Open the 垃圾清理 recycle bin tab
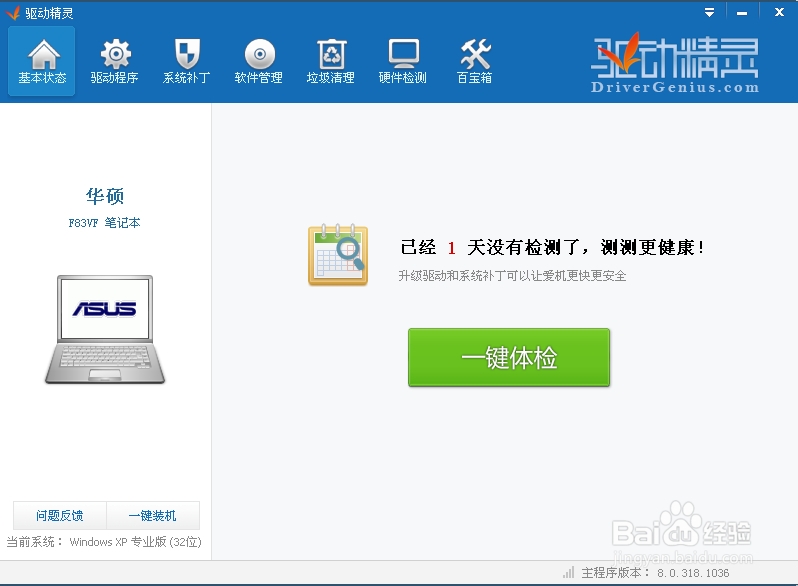This screenshot has width=798, height=586. click(331, 61)
